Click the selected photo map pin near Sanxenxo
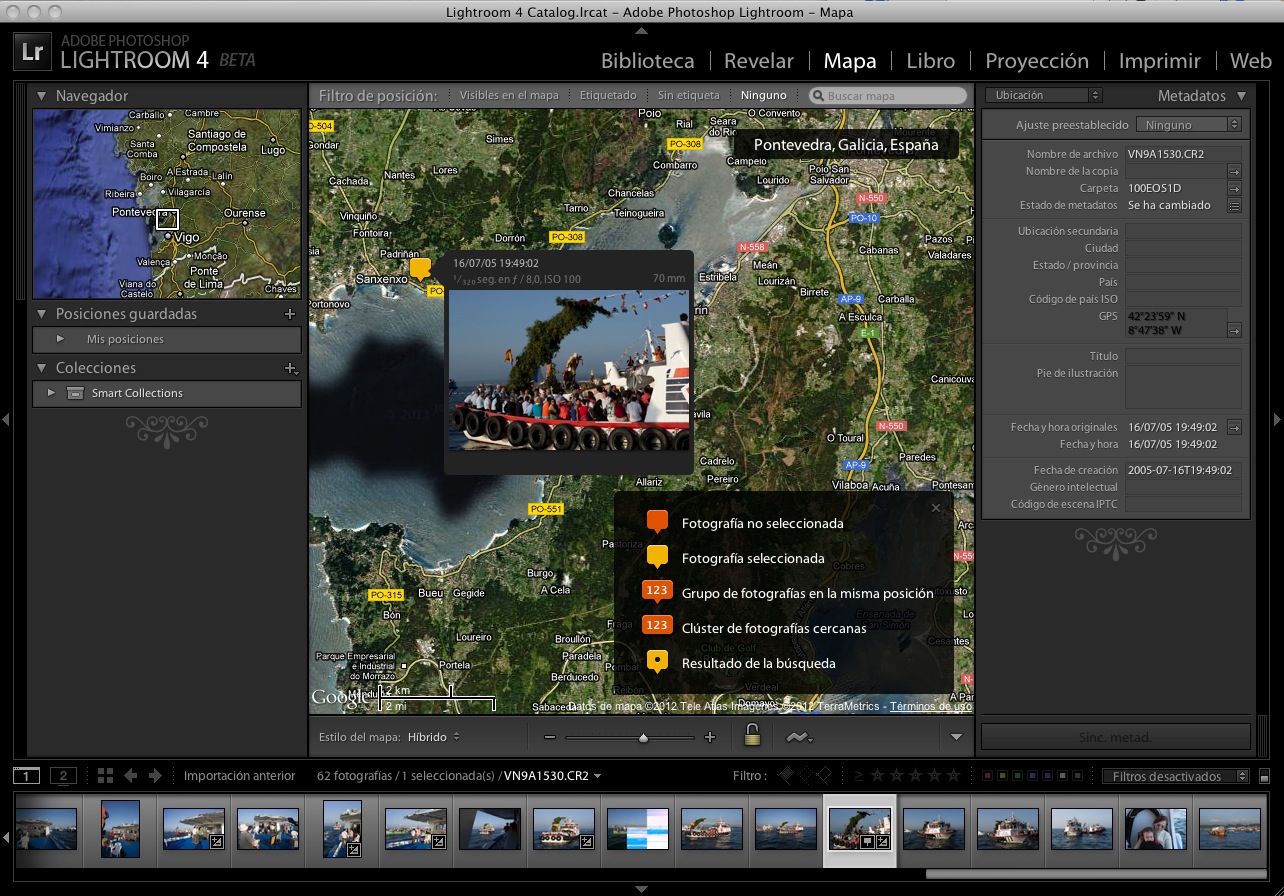Image resolution: width=1284 pixels, height=896 pixels. [x=421, y=269]
